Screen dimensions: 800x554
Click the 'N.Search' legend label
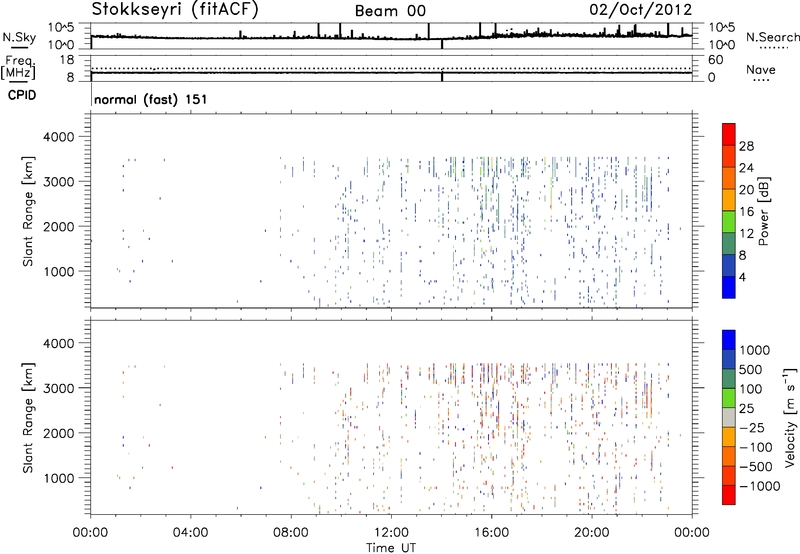coord(772,37)
